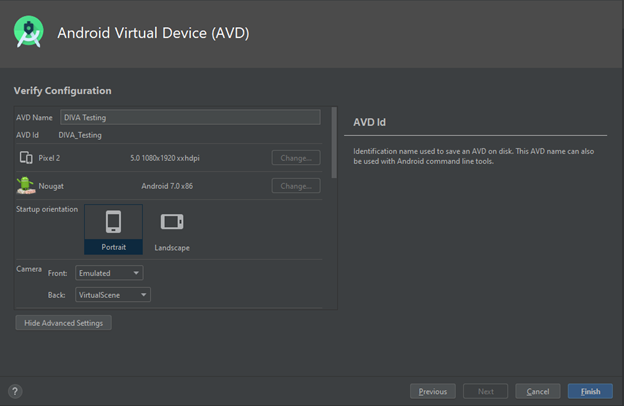Change the Pixel 2 hardware device

[x=296, y=158]
